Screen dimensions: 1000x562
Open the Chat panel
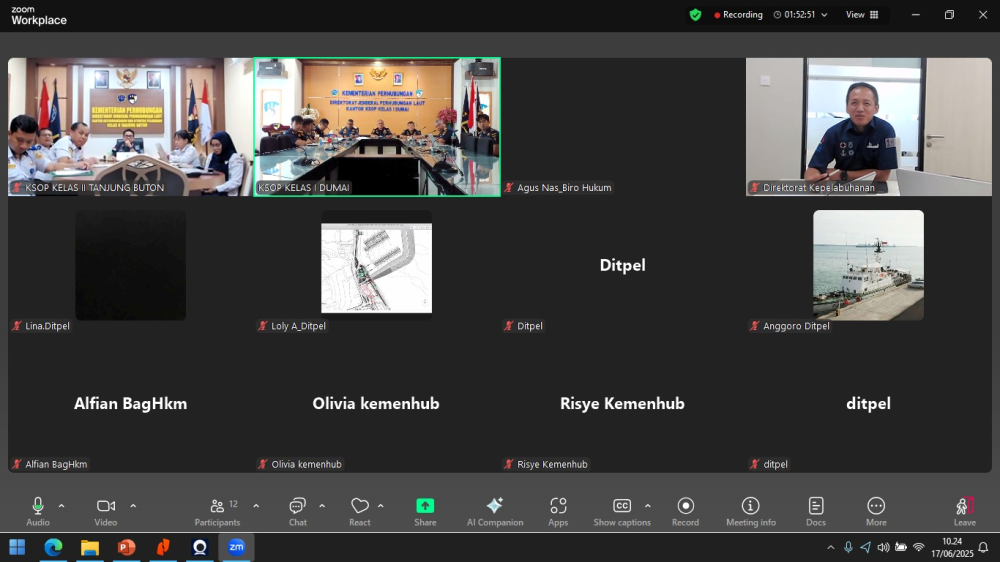[298, 512]
